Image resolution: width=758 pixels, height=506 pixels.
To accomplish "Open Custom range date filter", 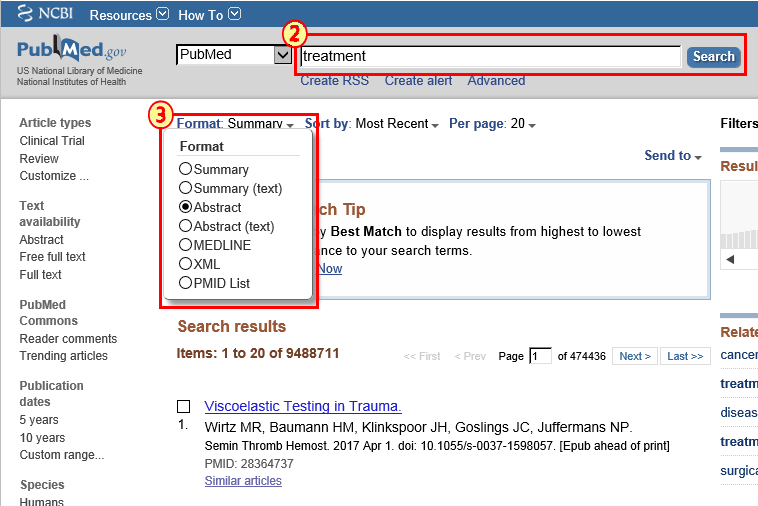I will click(x=62, y=455).
